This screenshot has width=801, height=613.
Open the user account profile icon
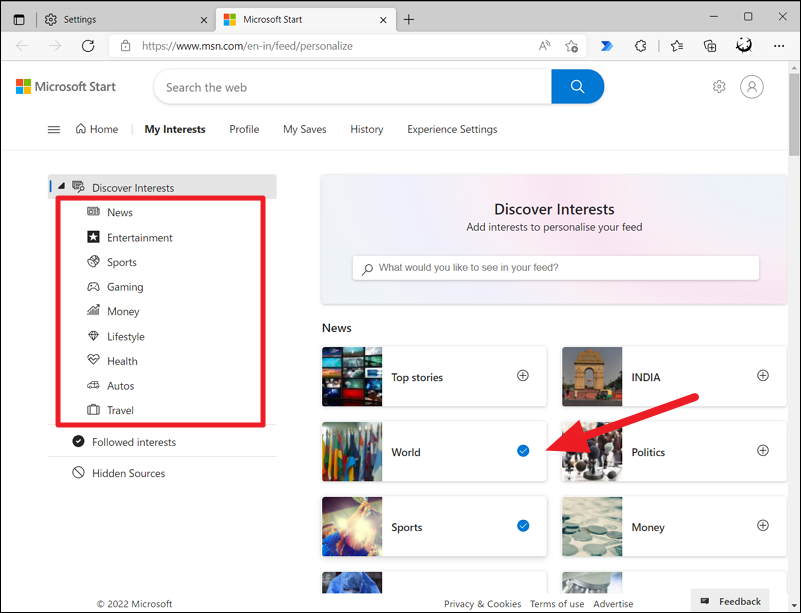pos(752,87)
